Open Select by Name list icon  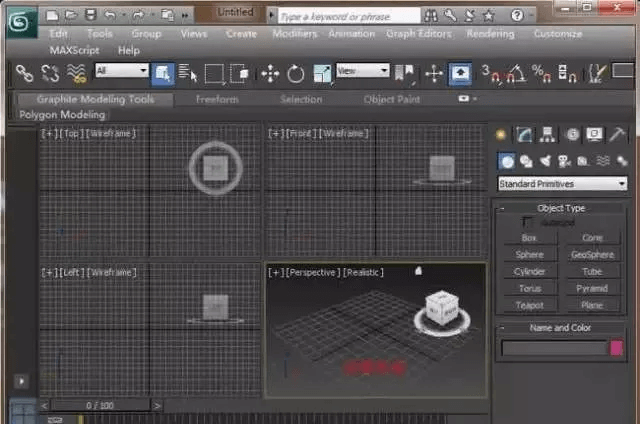tap(188, 73)
